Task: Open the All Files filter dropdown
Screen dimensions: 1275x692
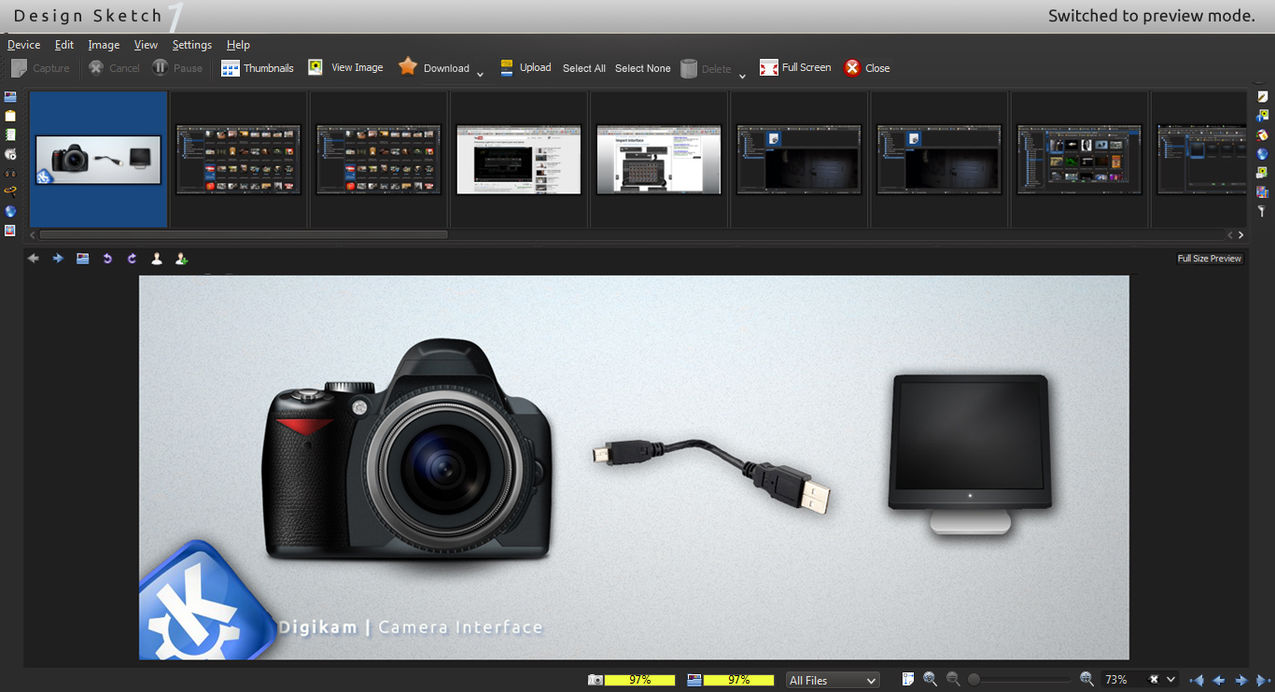Action: pos(832,680)
